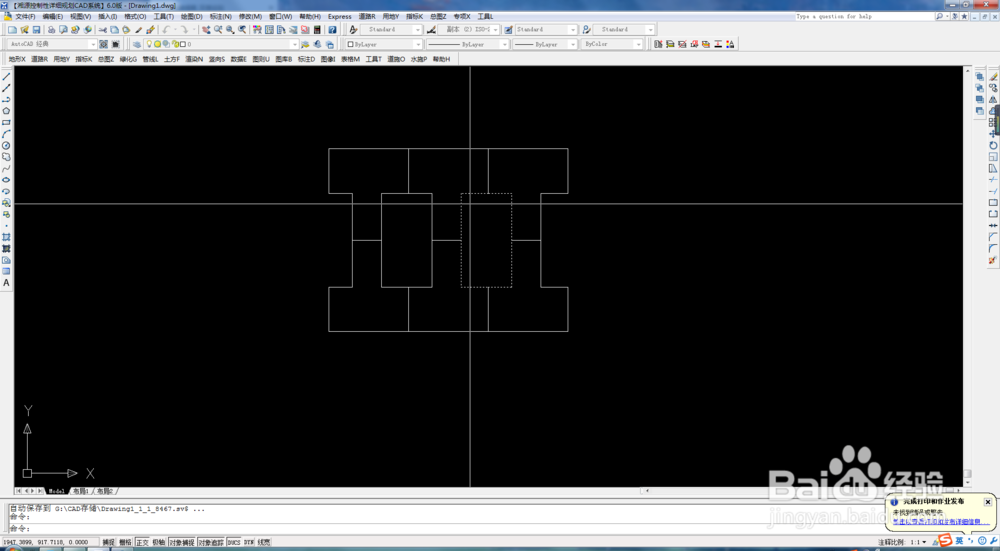
Task: Open the 土方F toolbar menu
Action: tap(172, 59)
